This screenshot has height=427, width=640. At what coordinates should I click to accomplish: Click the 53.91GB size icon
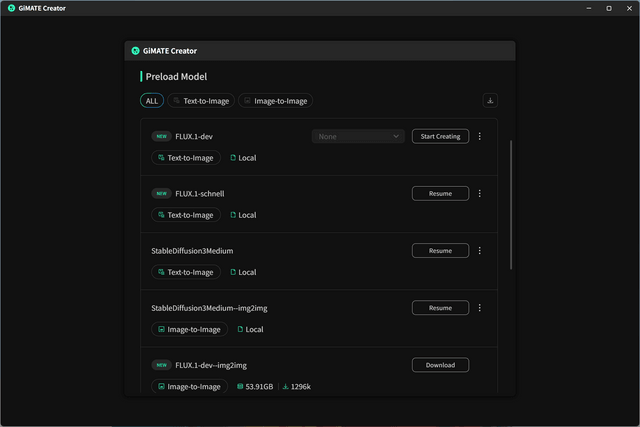point(240,386)
